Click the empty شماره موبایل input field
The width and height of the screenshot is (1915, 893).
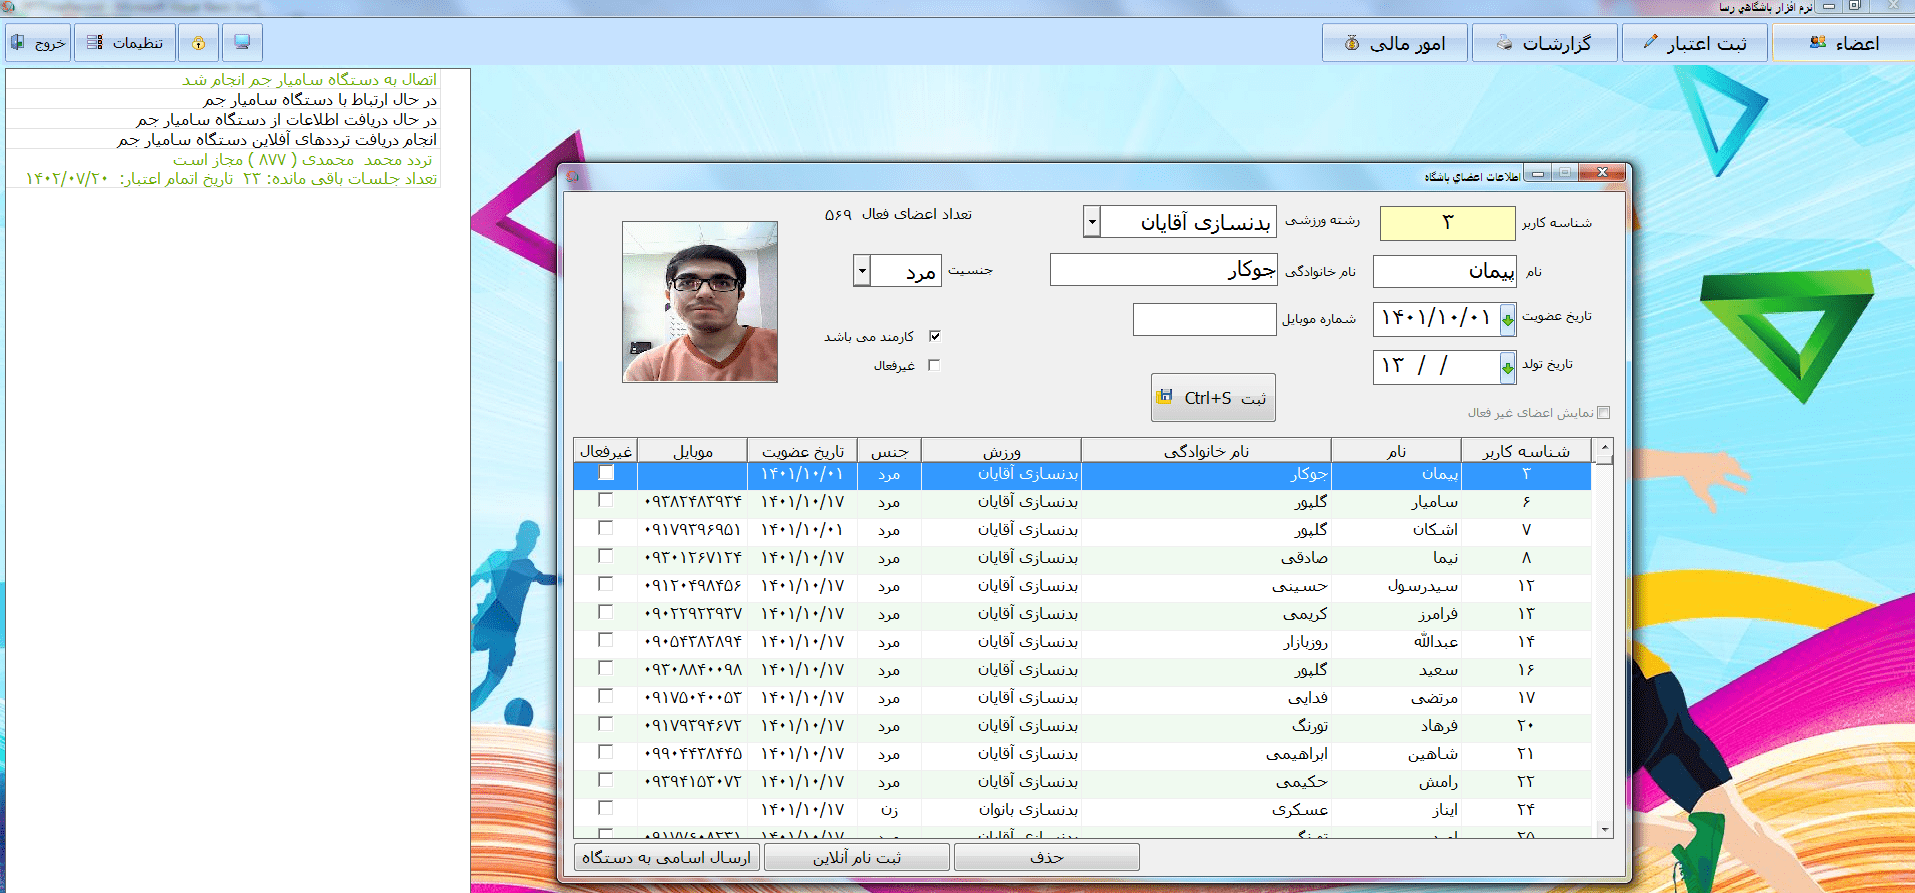(x=1205, y=320)
